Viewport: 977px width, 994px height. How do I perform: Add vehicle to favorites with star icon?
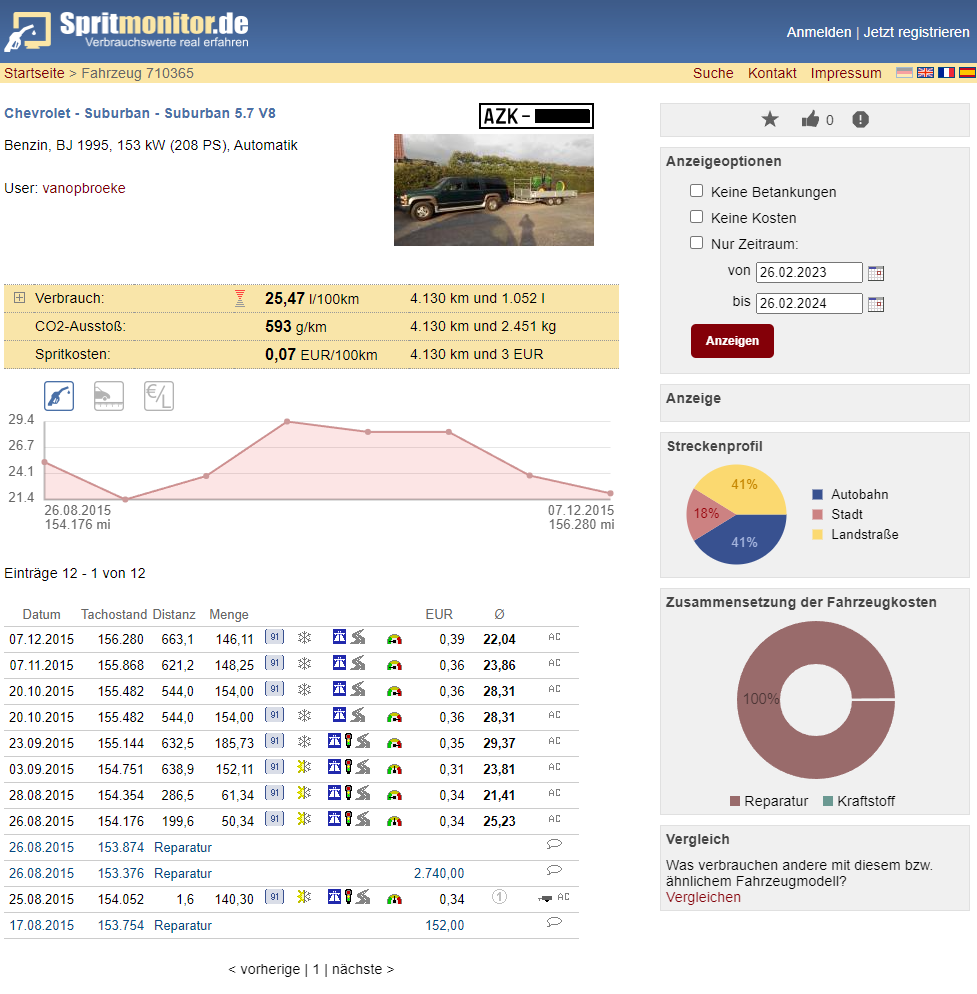770,119
